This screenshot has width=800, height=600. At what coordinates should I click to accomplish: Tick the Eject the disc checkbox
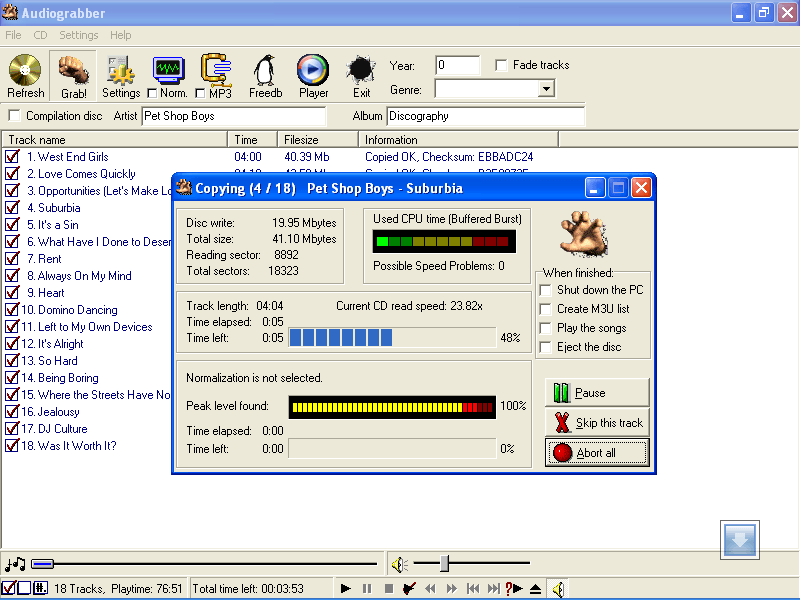545,347
